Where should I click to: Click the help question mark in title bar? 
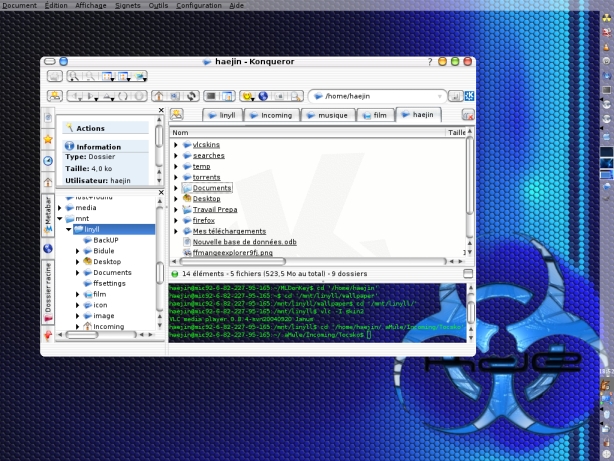430,61
